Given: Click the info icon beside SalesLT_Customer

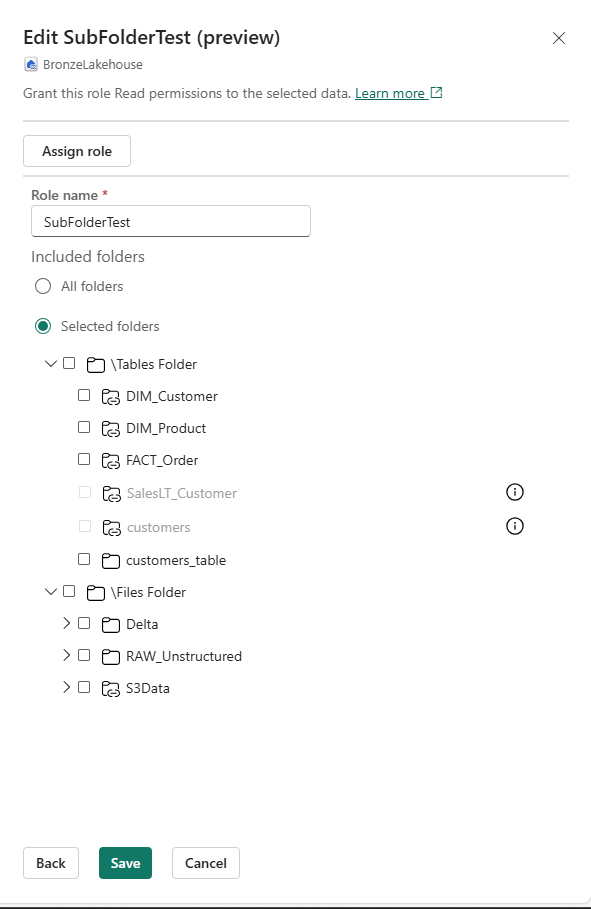Looking at the screenshot, I should tap(514, 492).
